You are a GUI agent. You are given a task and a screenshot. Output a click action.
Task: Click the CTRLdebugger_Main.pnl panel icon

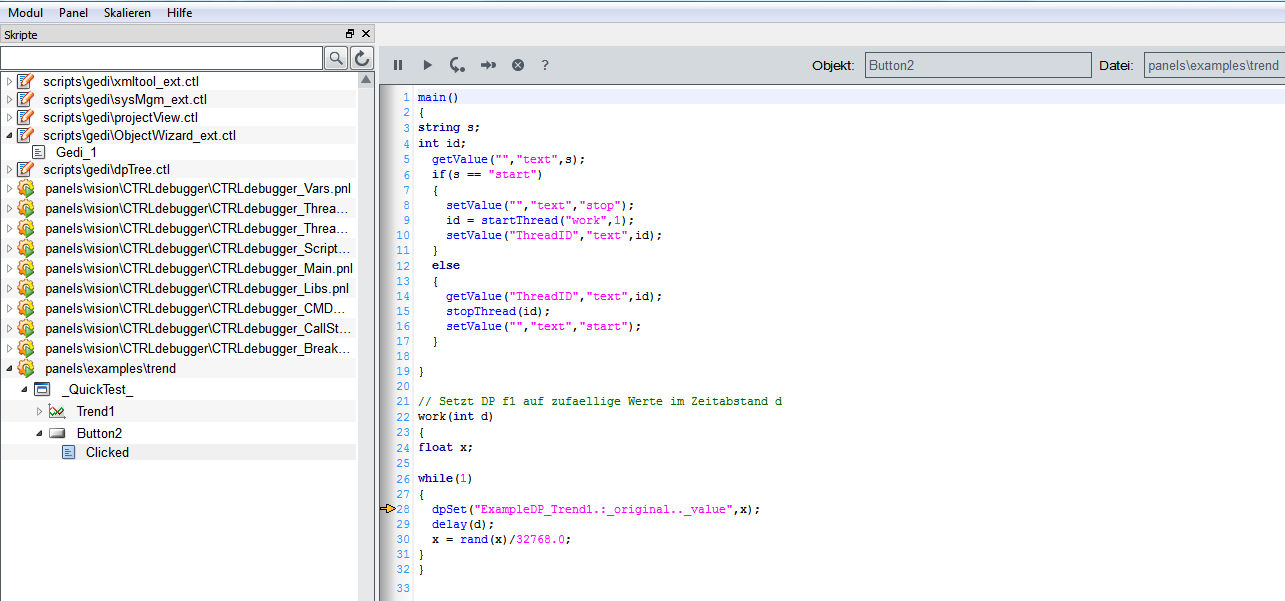click(x=27, y=268)
